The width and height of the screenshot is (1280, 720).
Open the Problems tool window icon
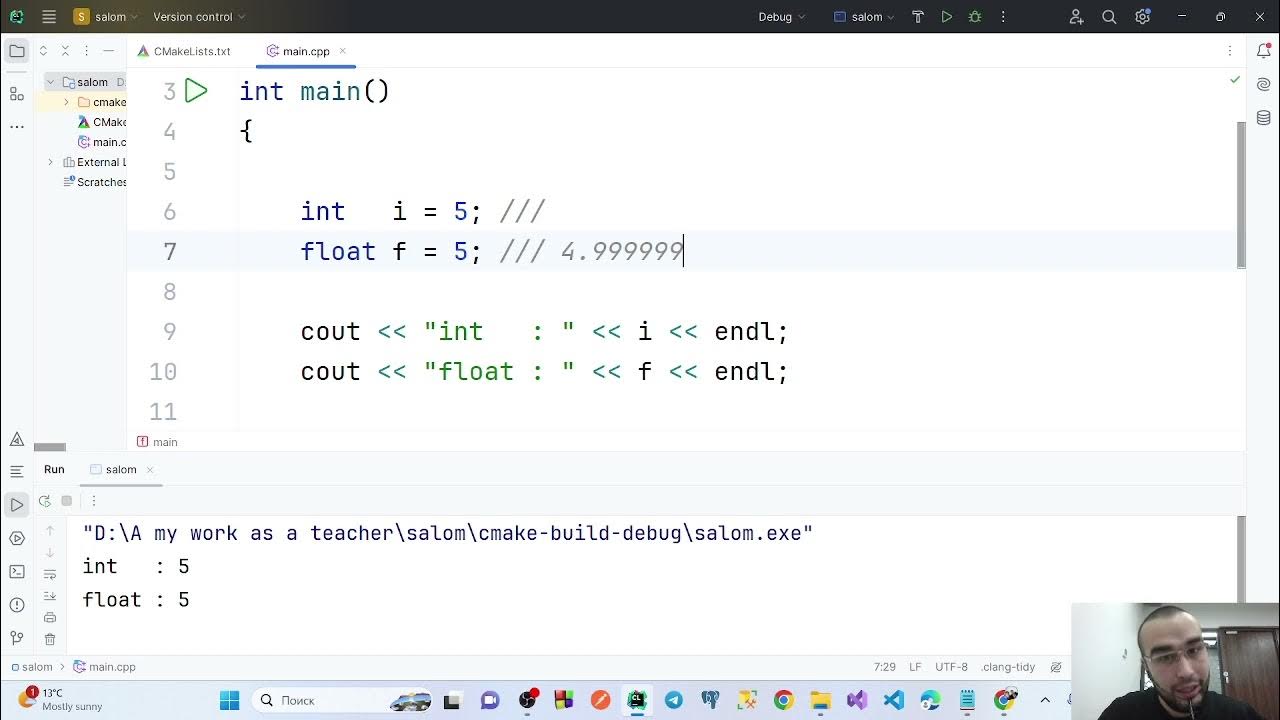17,605
